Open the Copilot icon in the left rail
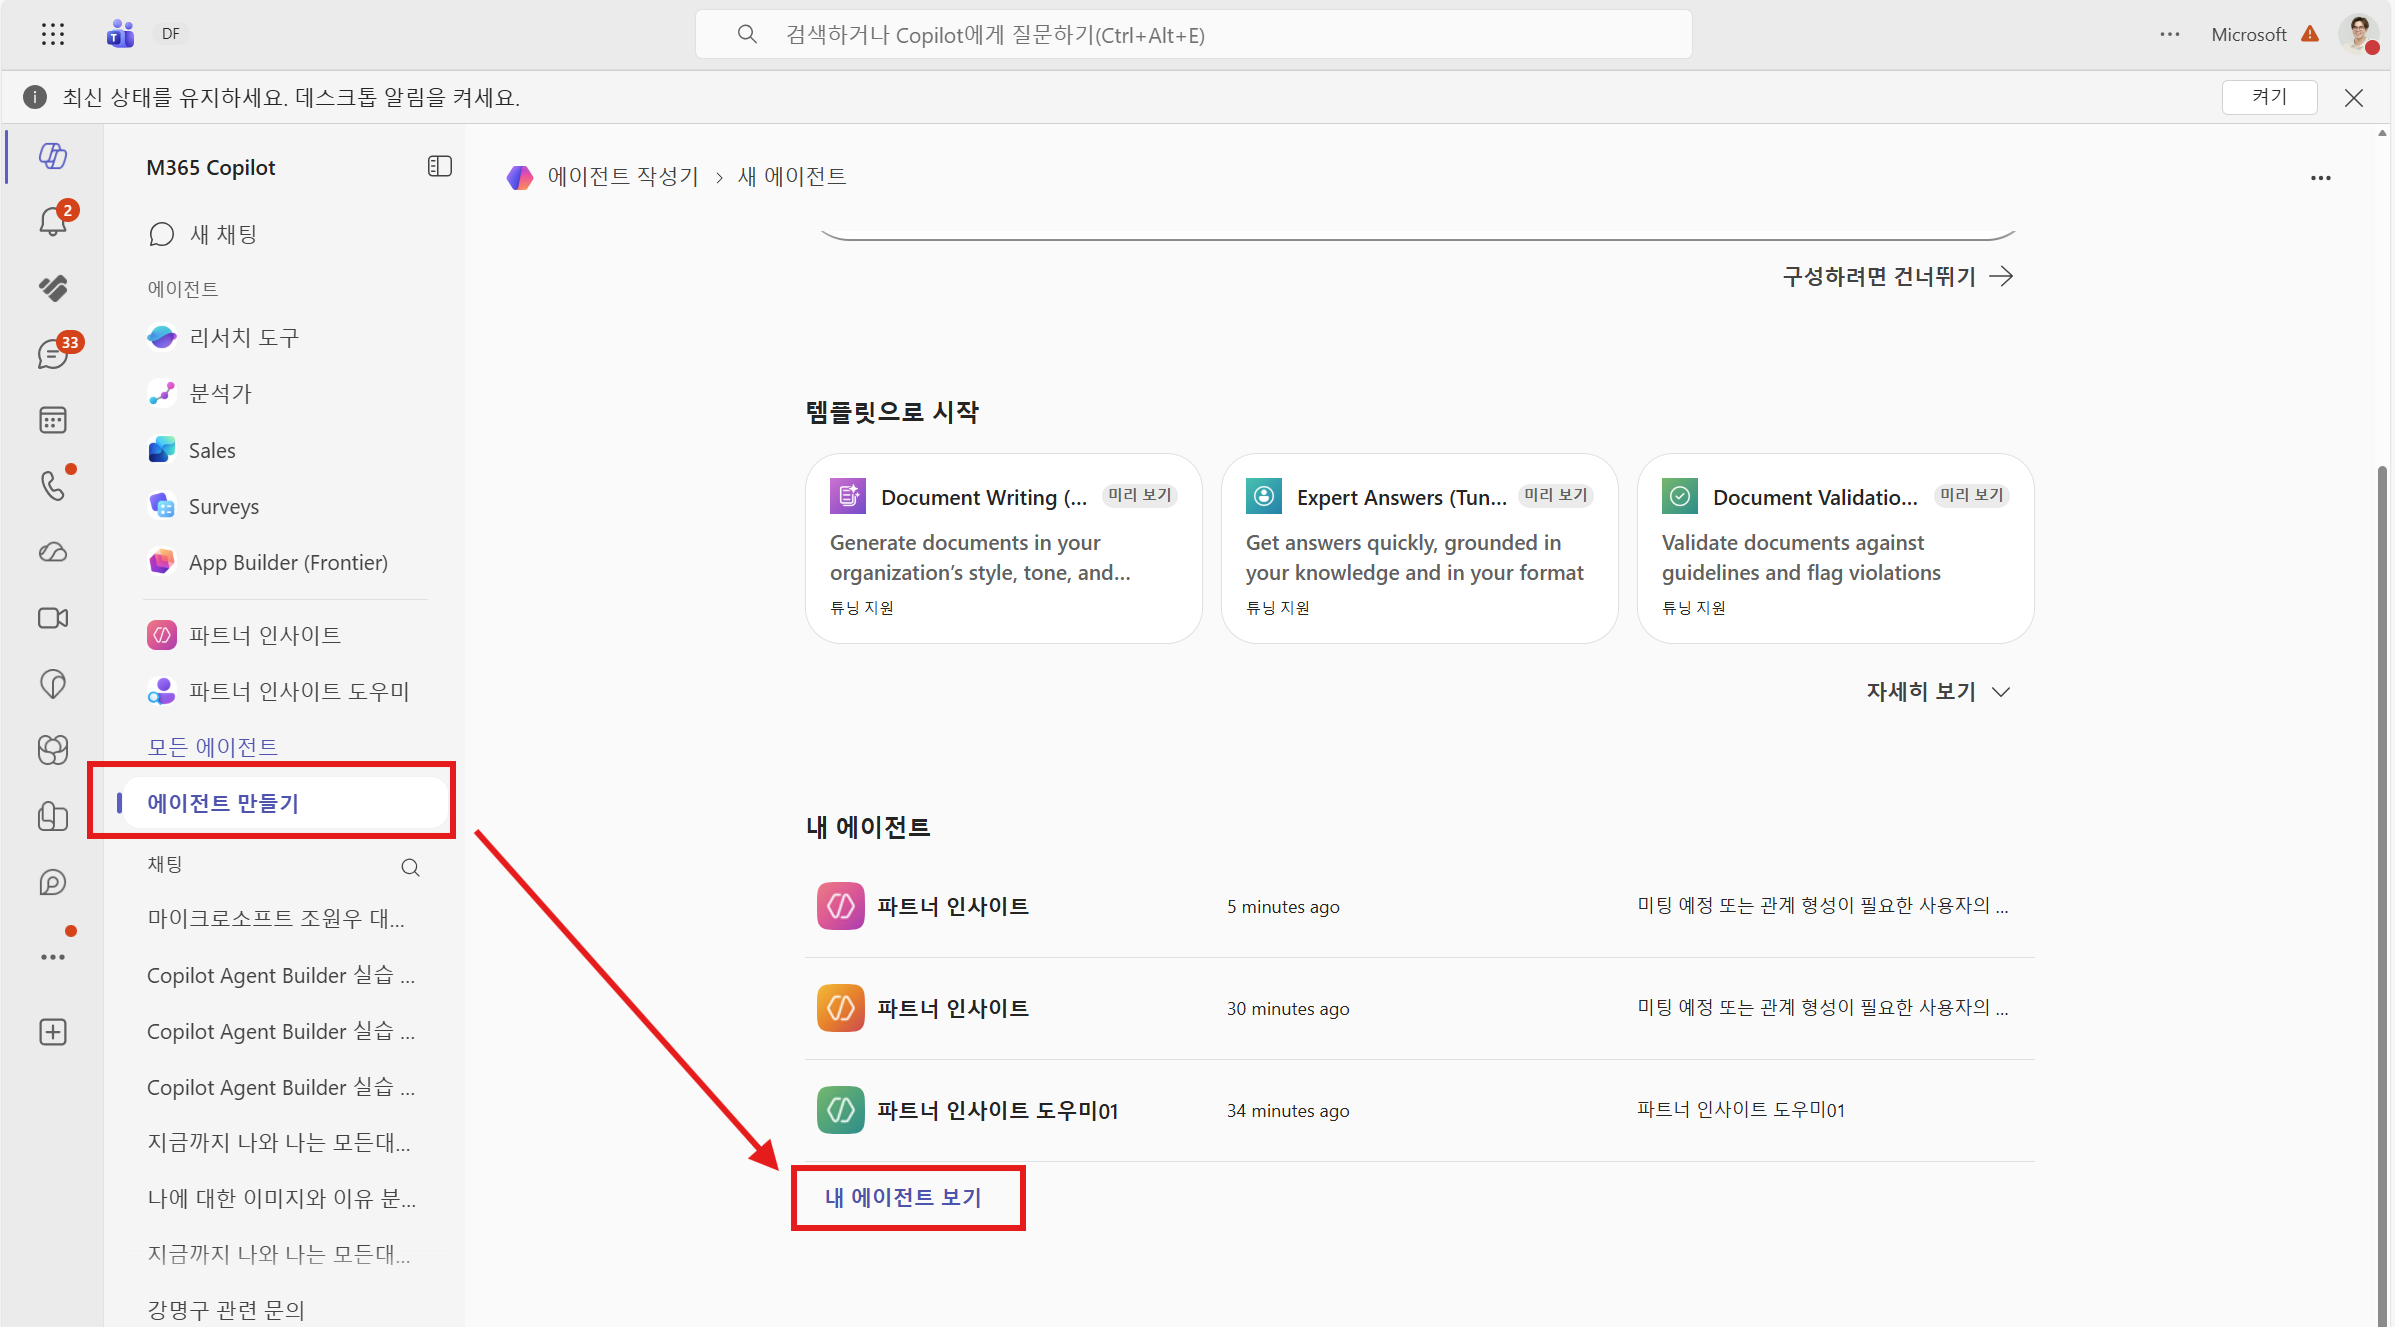 (x=53, y=156)
